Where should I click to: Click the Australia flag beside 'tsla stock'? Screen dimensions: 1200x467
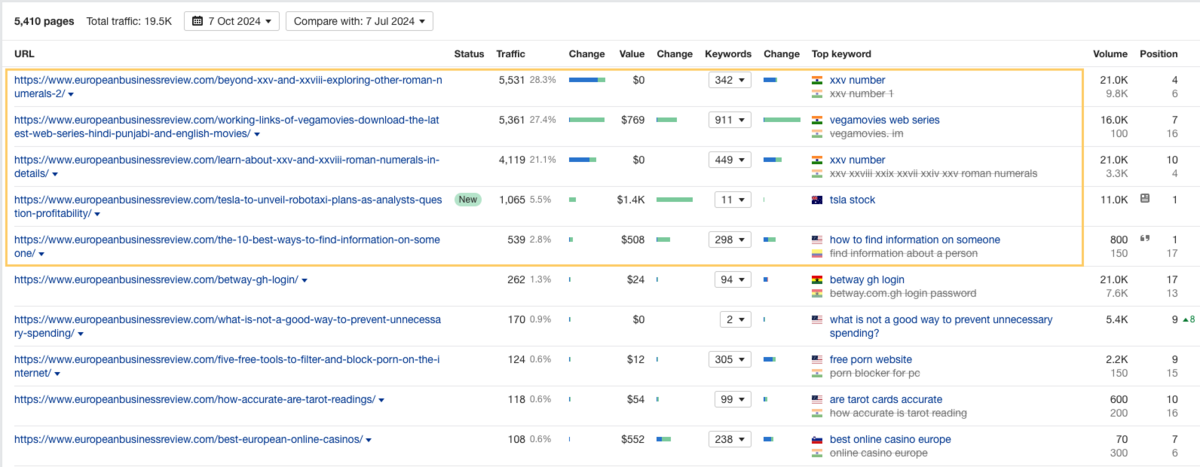click(817, 200)
